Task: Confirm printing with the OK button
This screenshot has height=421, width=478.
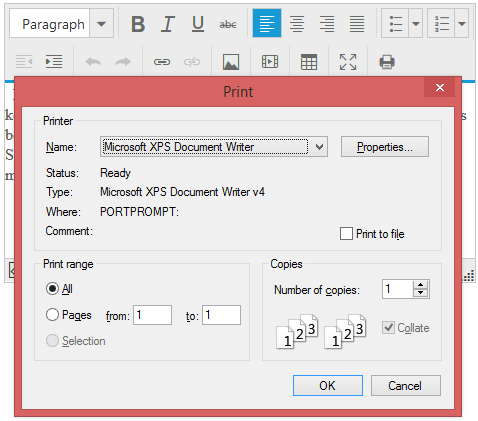Action: [x=328, y=386]
